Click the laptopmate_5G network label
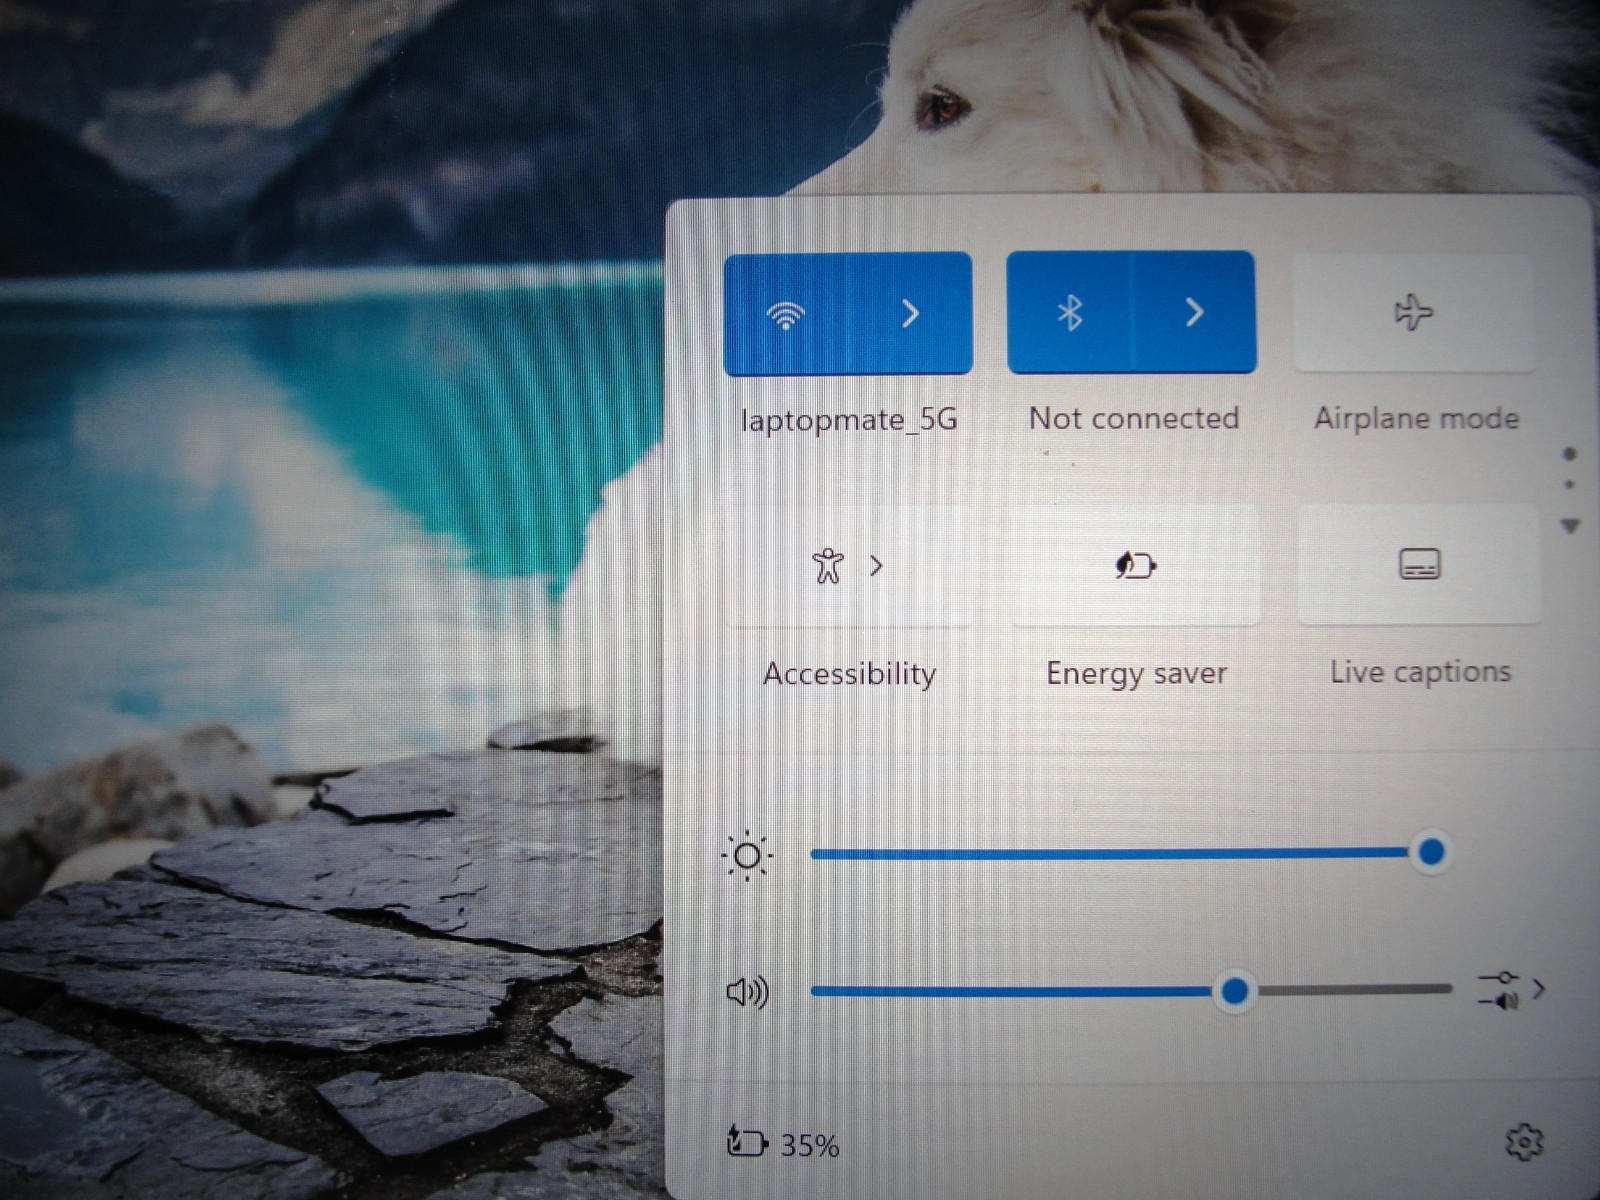1600x1200 pixels. (x=849, y=419)
